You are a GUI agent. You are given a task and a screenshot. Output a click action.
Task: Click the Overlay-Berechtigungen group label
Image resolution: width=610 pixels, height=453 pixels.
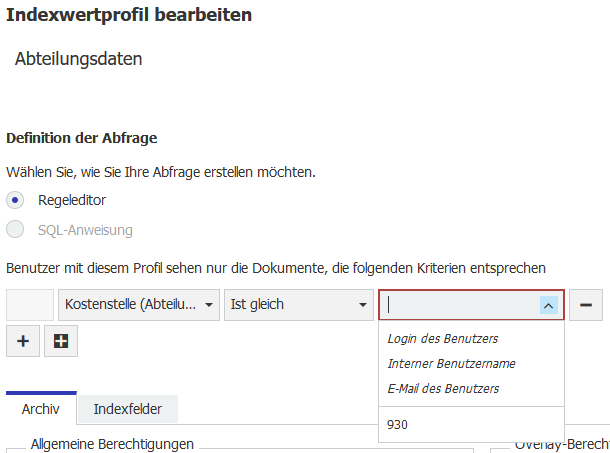(x=562, y=444)
